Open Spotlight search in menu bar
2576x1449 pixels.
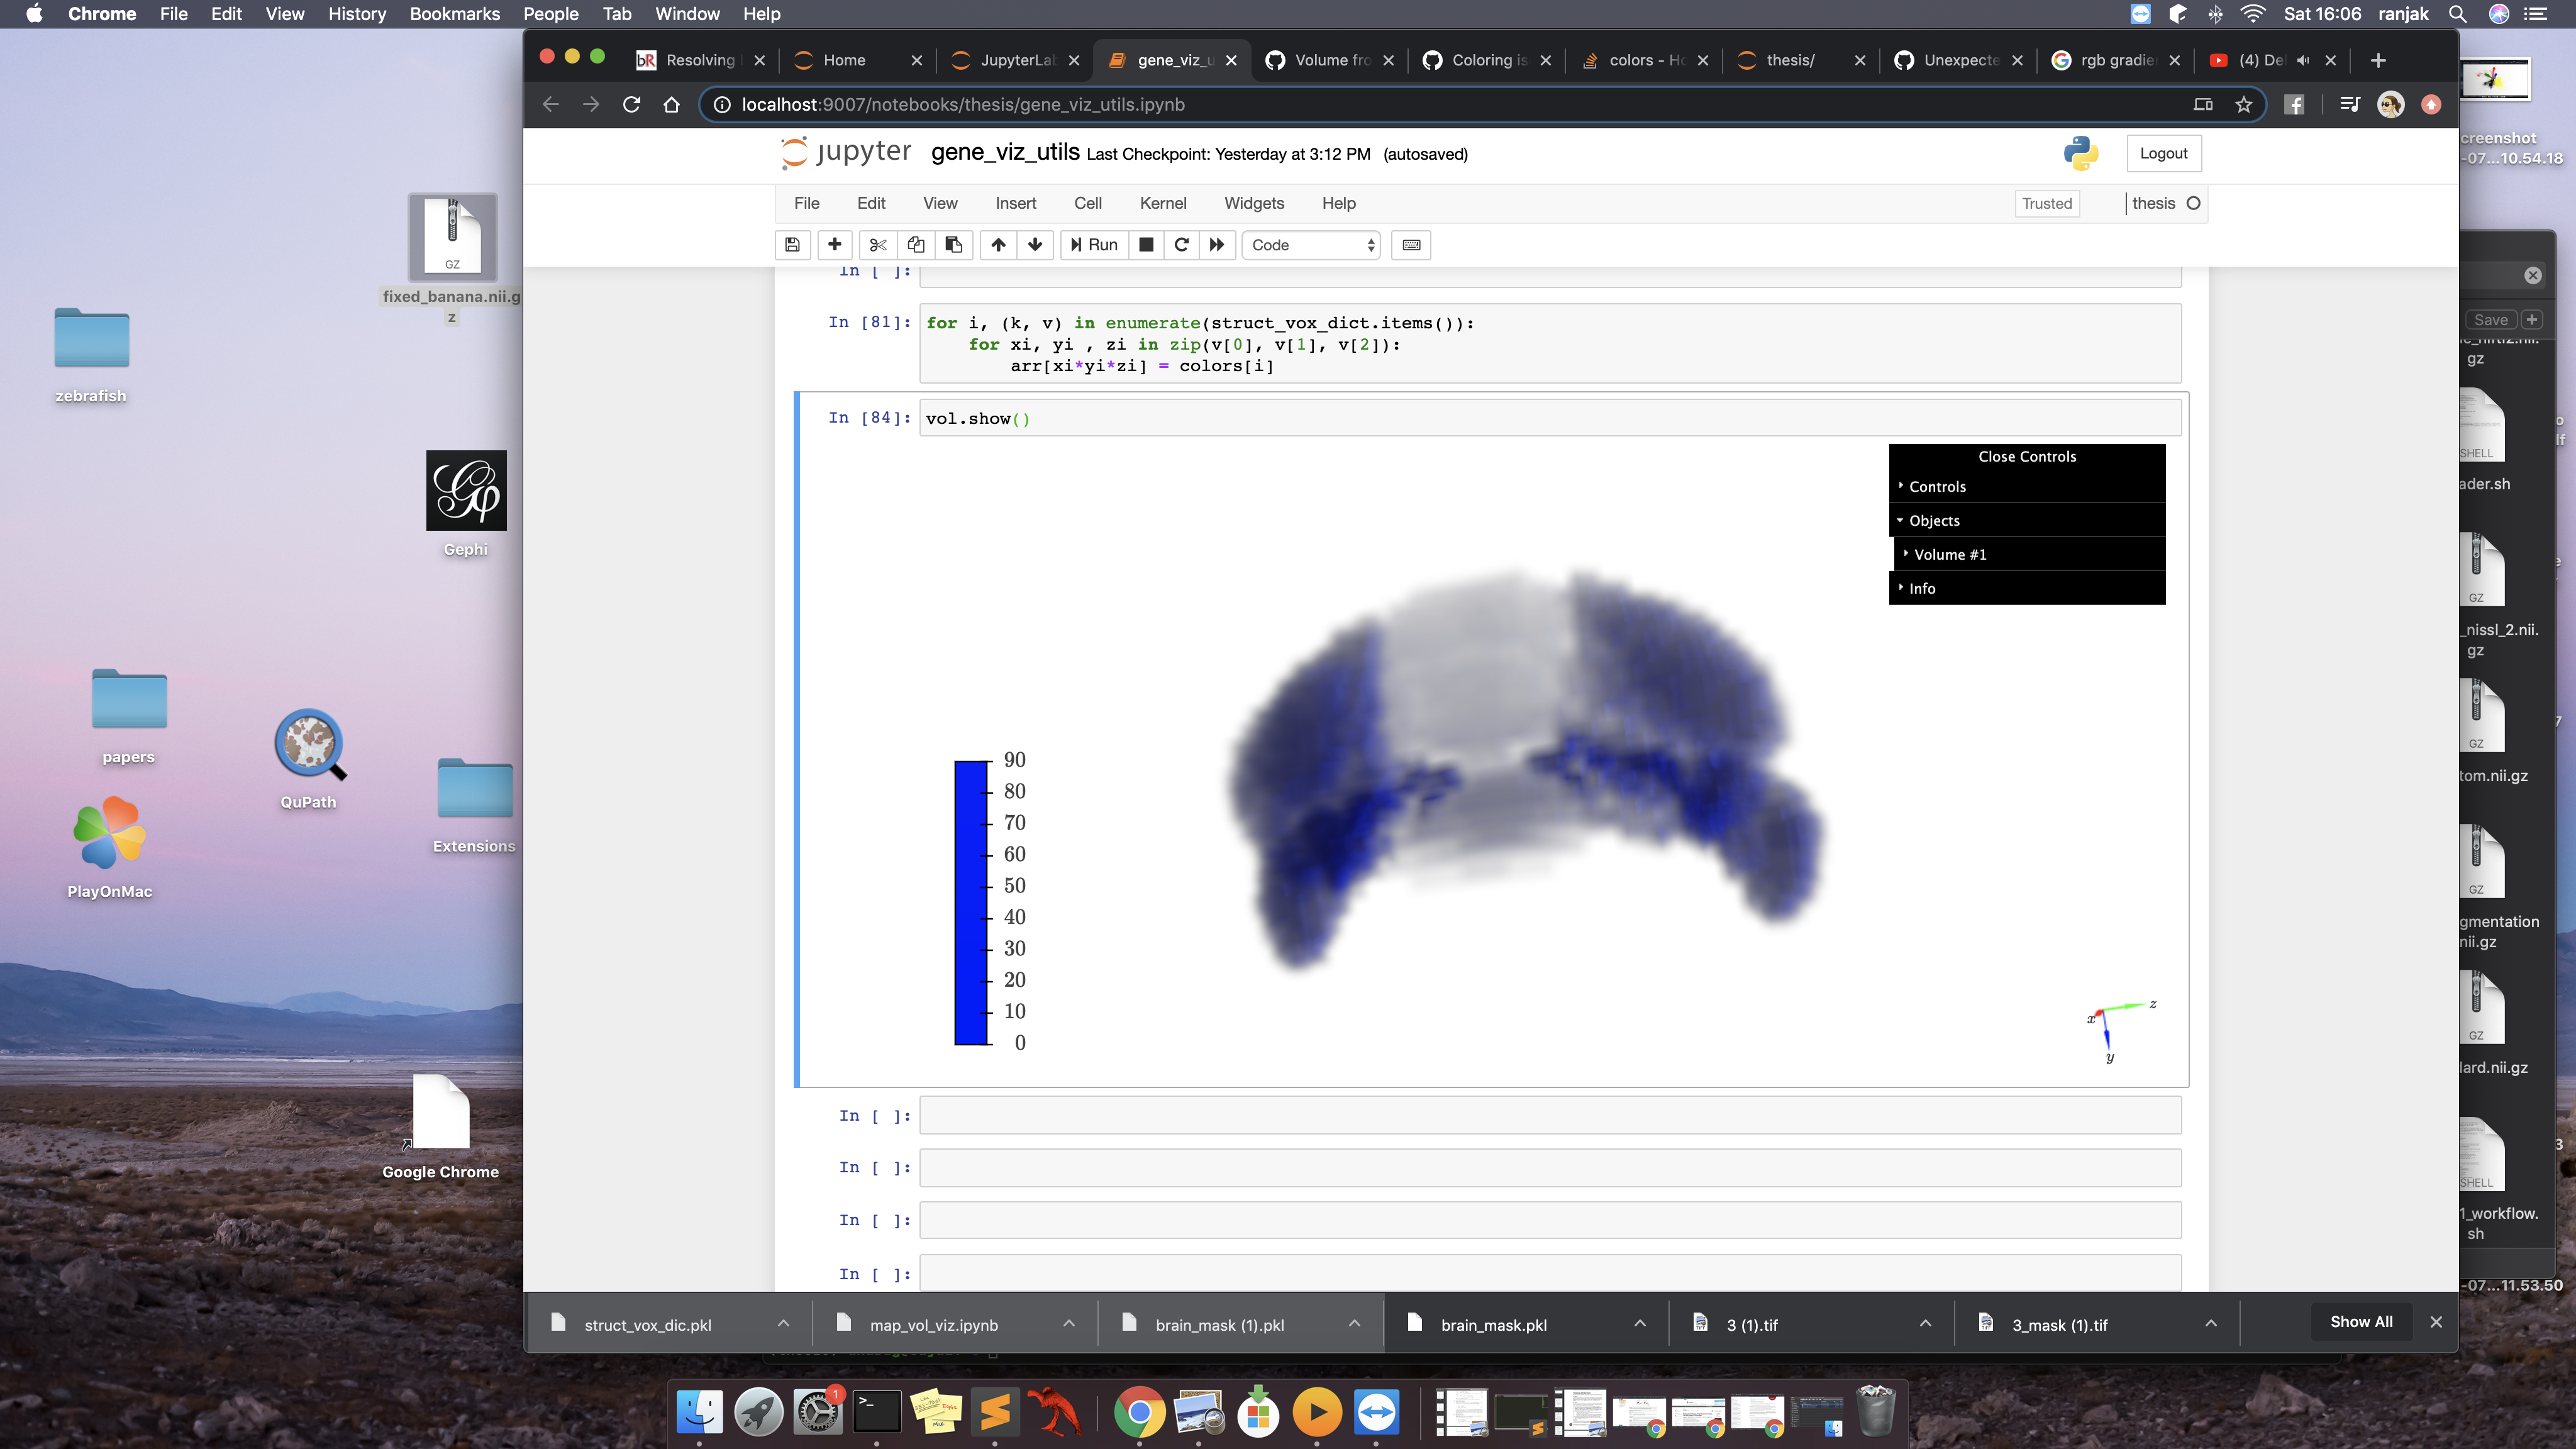click(x=2457, y=14)
